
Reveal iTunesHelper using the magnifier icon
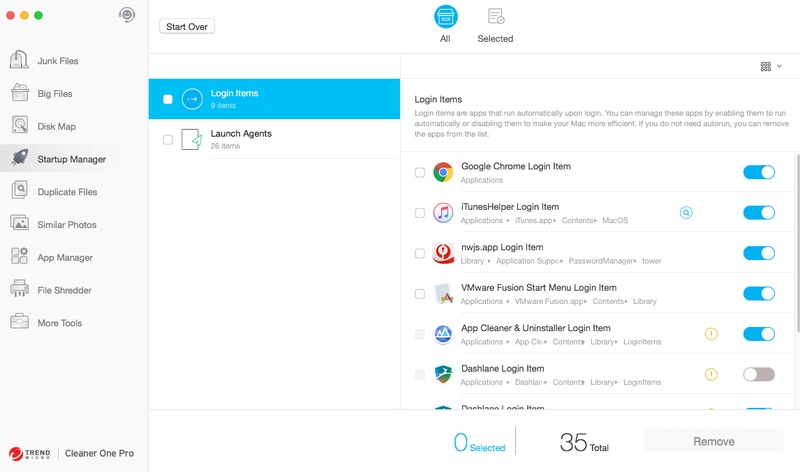click(686, 213)
